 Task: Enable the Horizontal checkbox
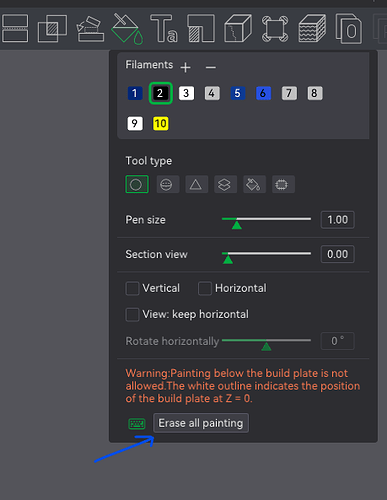205,288
